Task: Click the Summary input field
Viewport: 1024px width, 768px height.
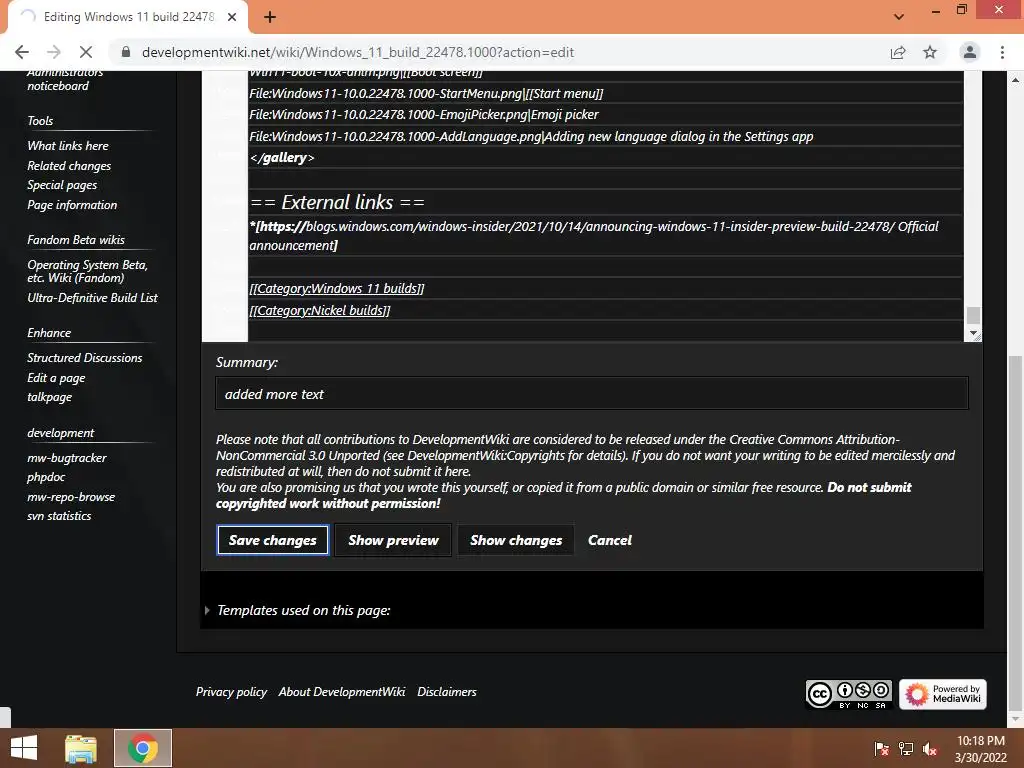Action: tap(592, 394)
